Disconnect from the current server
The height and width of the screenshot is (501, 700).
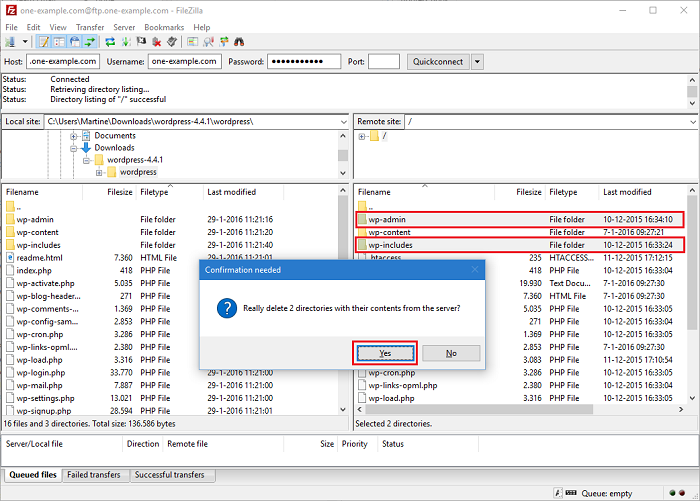(x=157, y=42)
